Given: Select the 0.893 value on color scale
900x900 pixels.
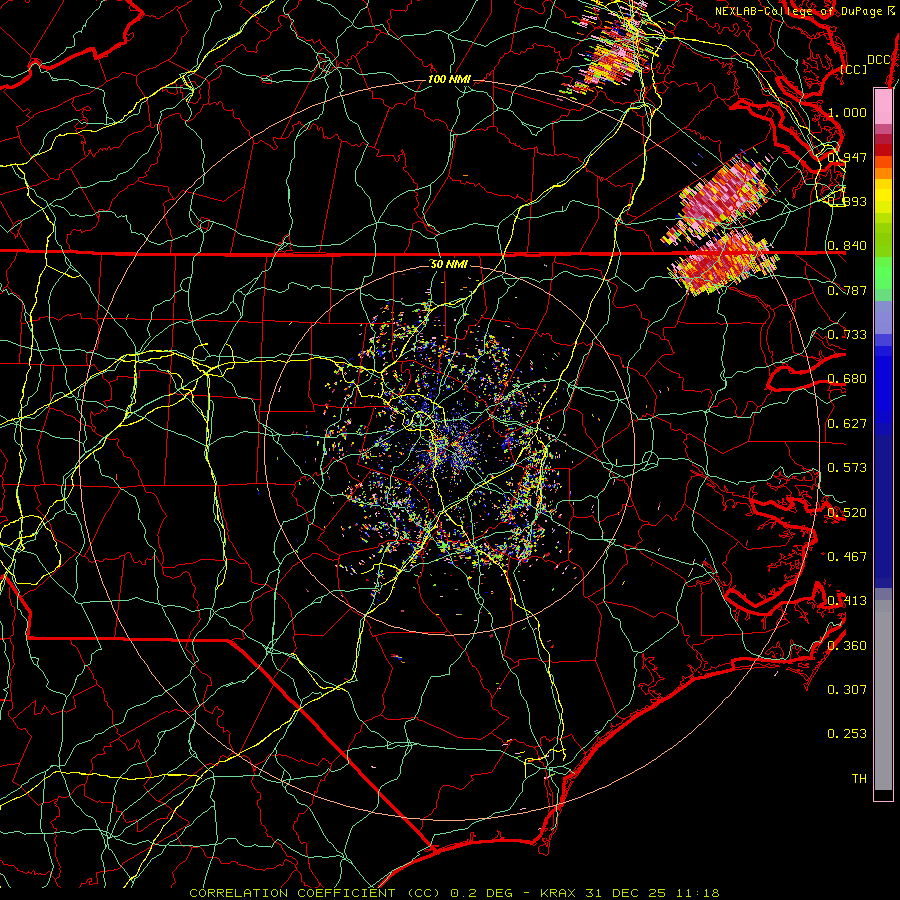Looking at the screenshot, I should [847, 201].
